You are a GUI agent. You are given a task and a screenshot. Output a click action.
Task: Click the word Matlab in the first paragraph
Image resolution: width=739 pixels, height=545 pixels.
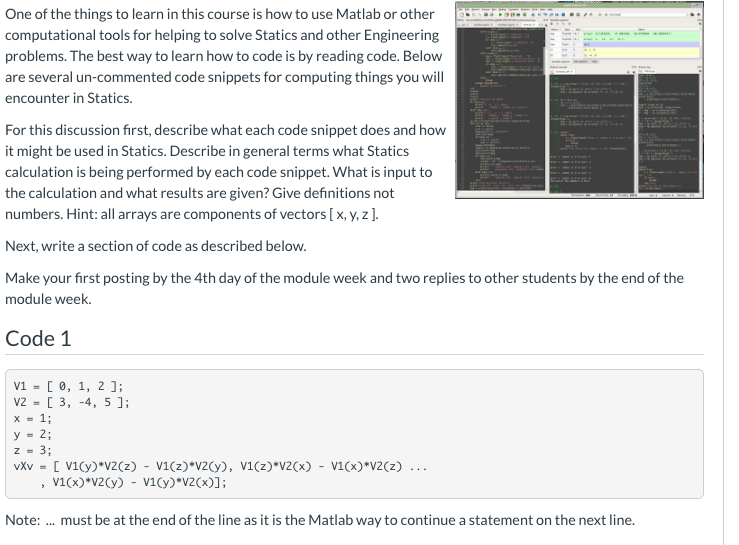[x=358, y=14]
